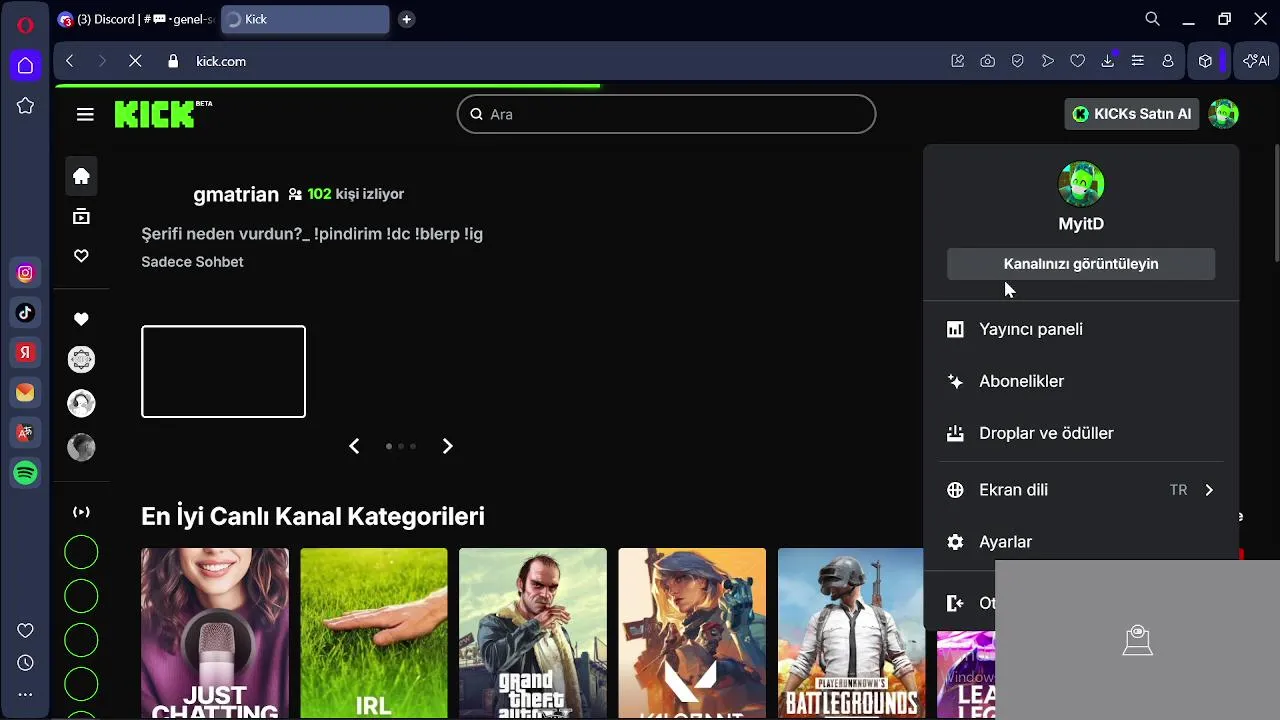Open Kick hamburger navigation menu

point(85,114)
